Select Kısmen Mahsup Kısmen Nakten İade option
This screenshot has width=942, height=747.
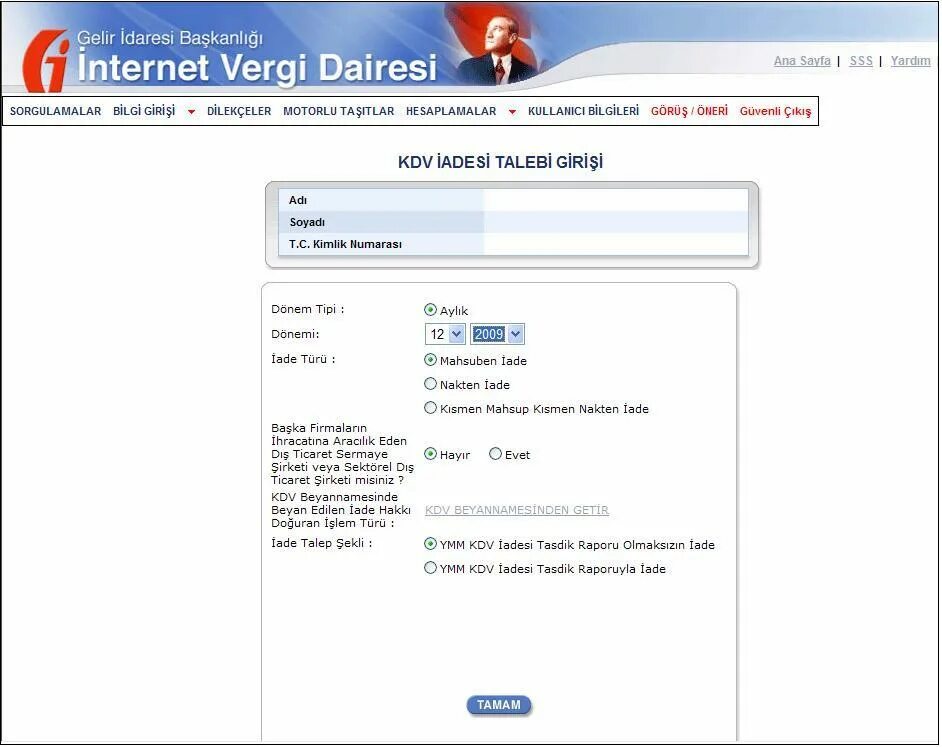[431, 409]
